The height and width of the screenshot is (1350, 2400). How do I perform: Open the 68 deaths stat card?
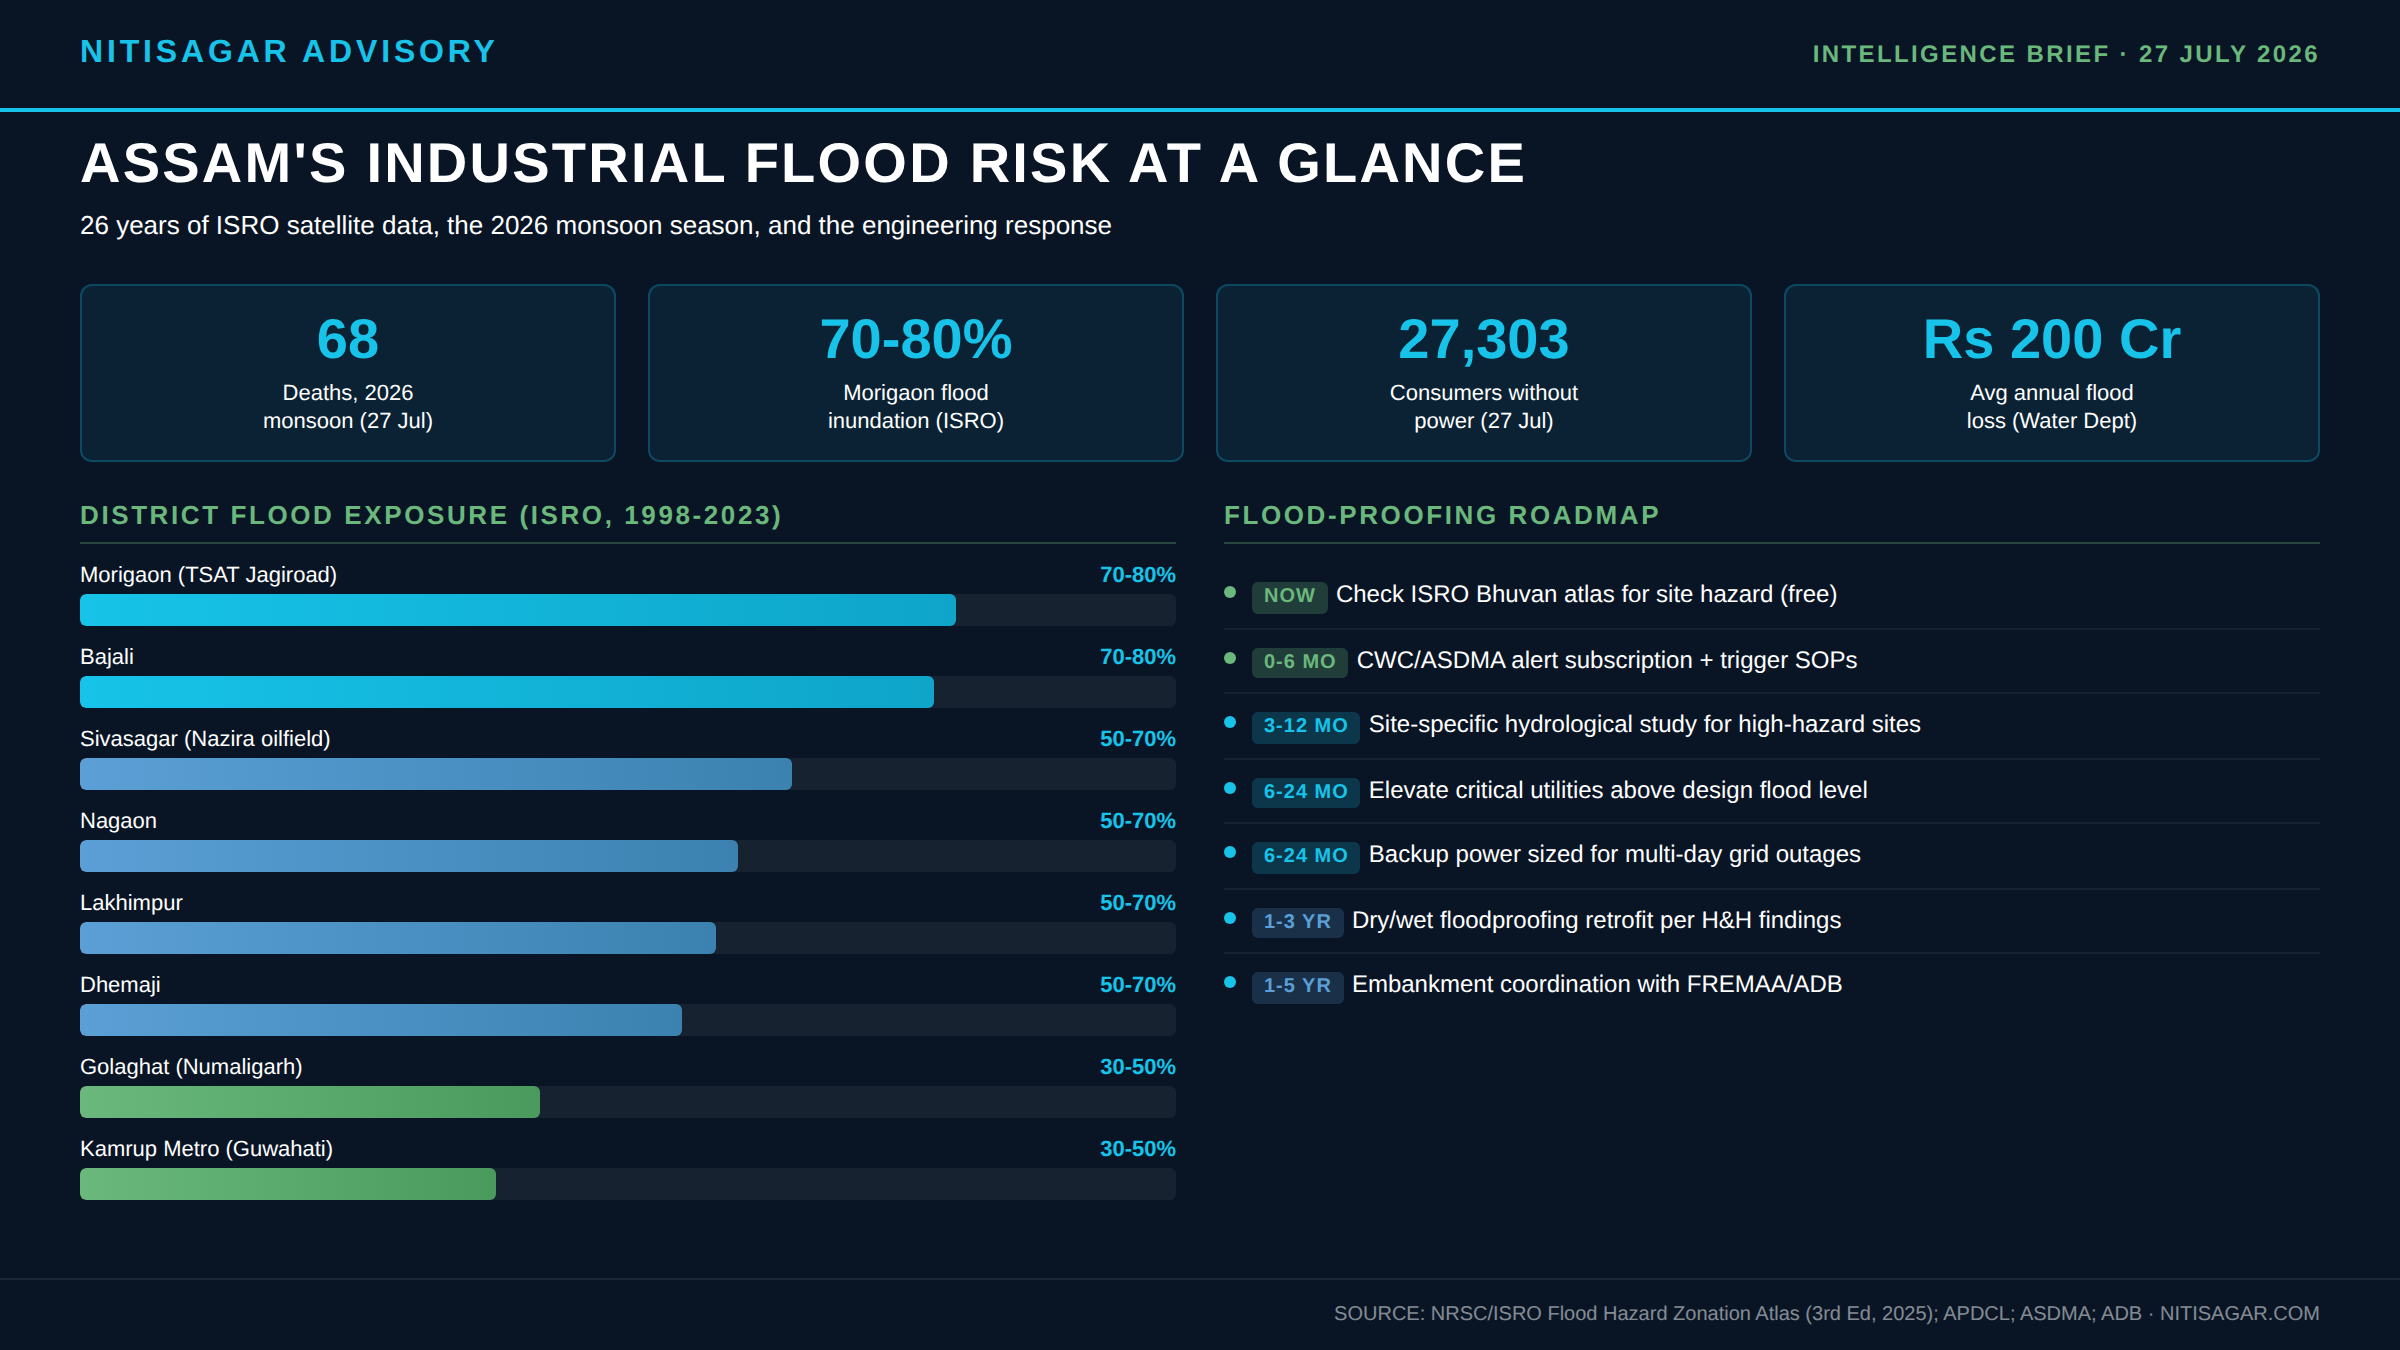click(348, 373)
